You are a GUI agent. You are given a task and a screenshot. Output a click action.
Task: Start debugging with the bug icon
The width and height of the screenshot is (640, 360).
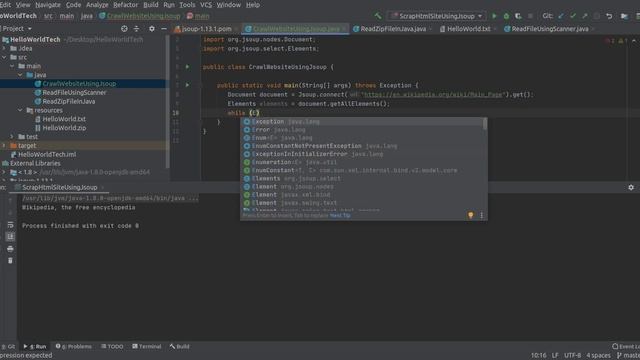click(x=506, y=16)
